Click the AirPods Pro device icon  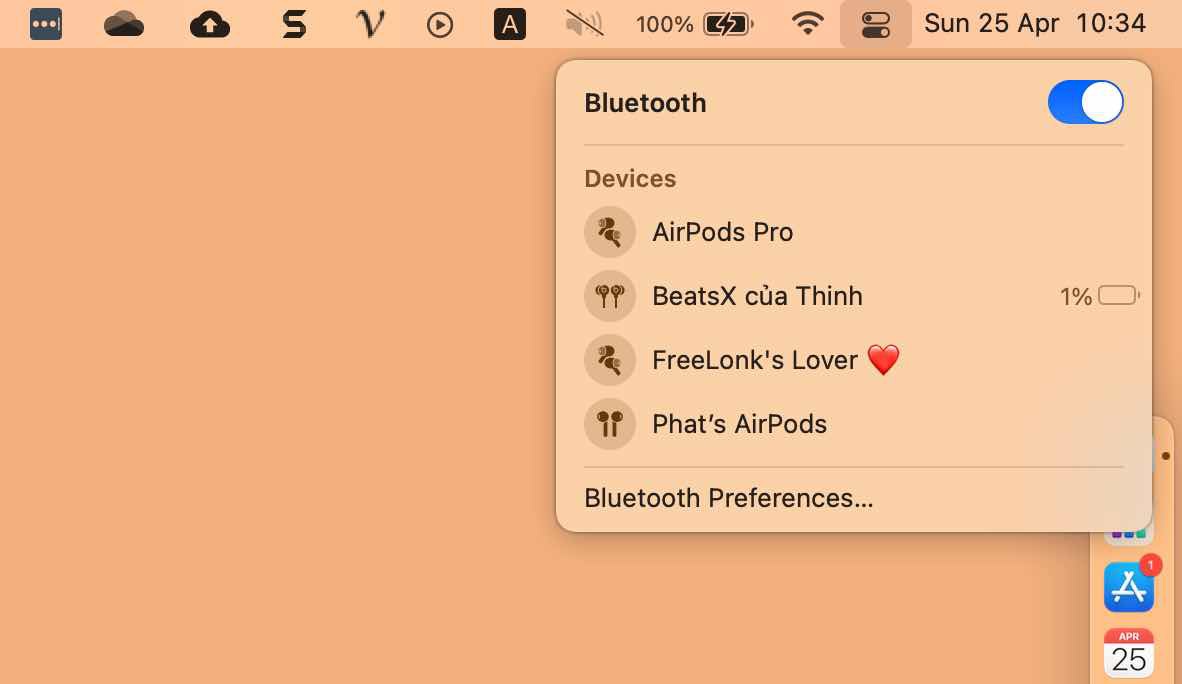click(x=610, y=232)
